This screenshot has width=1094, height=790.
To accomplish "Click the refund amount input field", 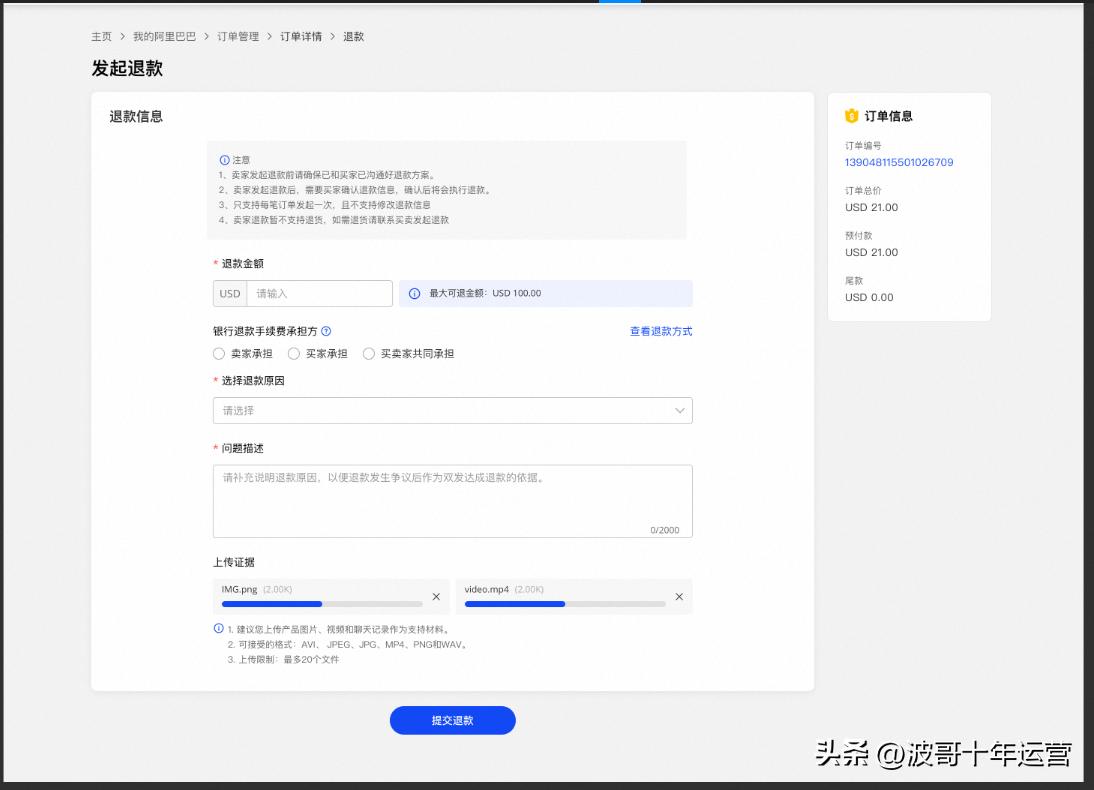I will pos(320,293).
